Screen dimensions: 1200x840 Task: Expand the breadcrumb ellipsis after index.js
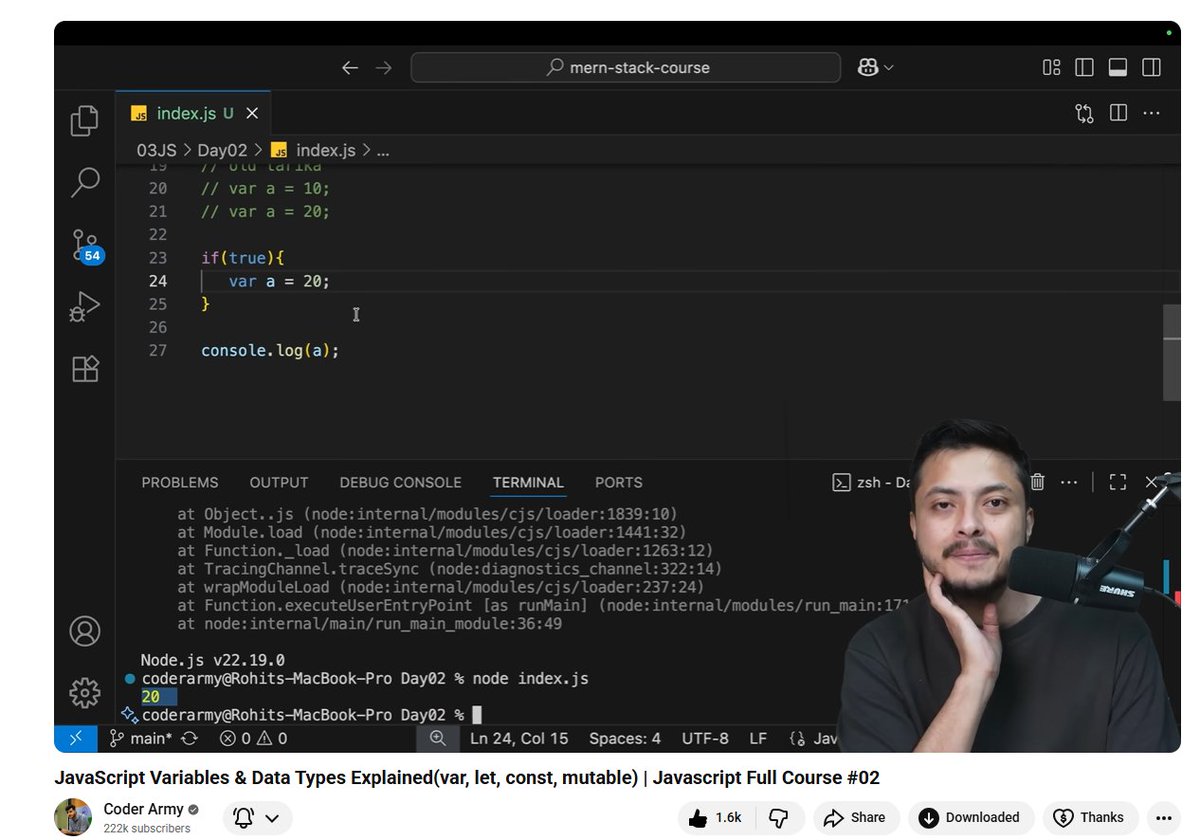(383, 150)
